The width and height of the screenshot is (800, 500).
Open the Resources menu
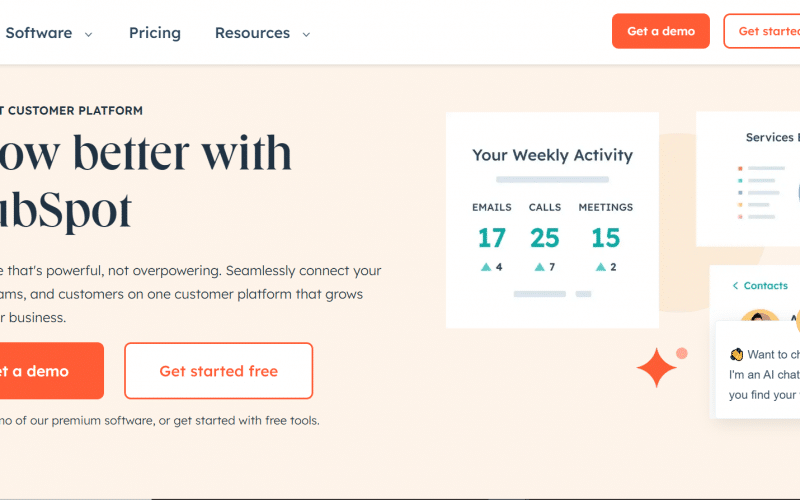coord(252,33)
